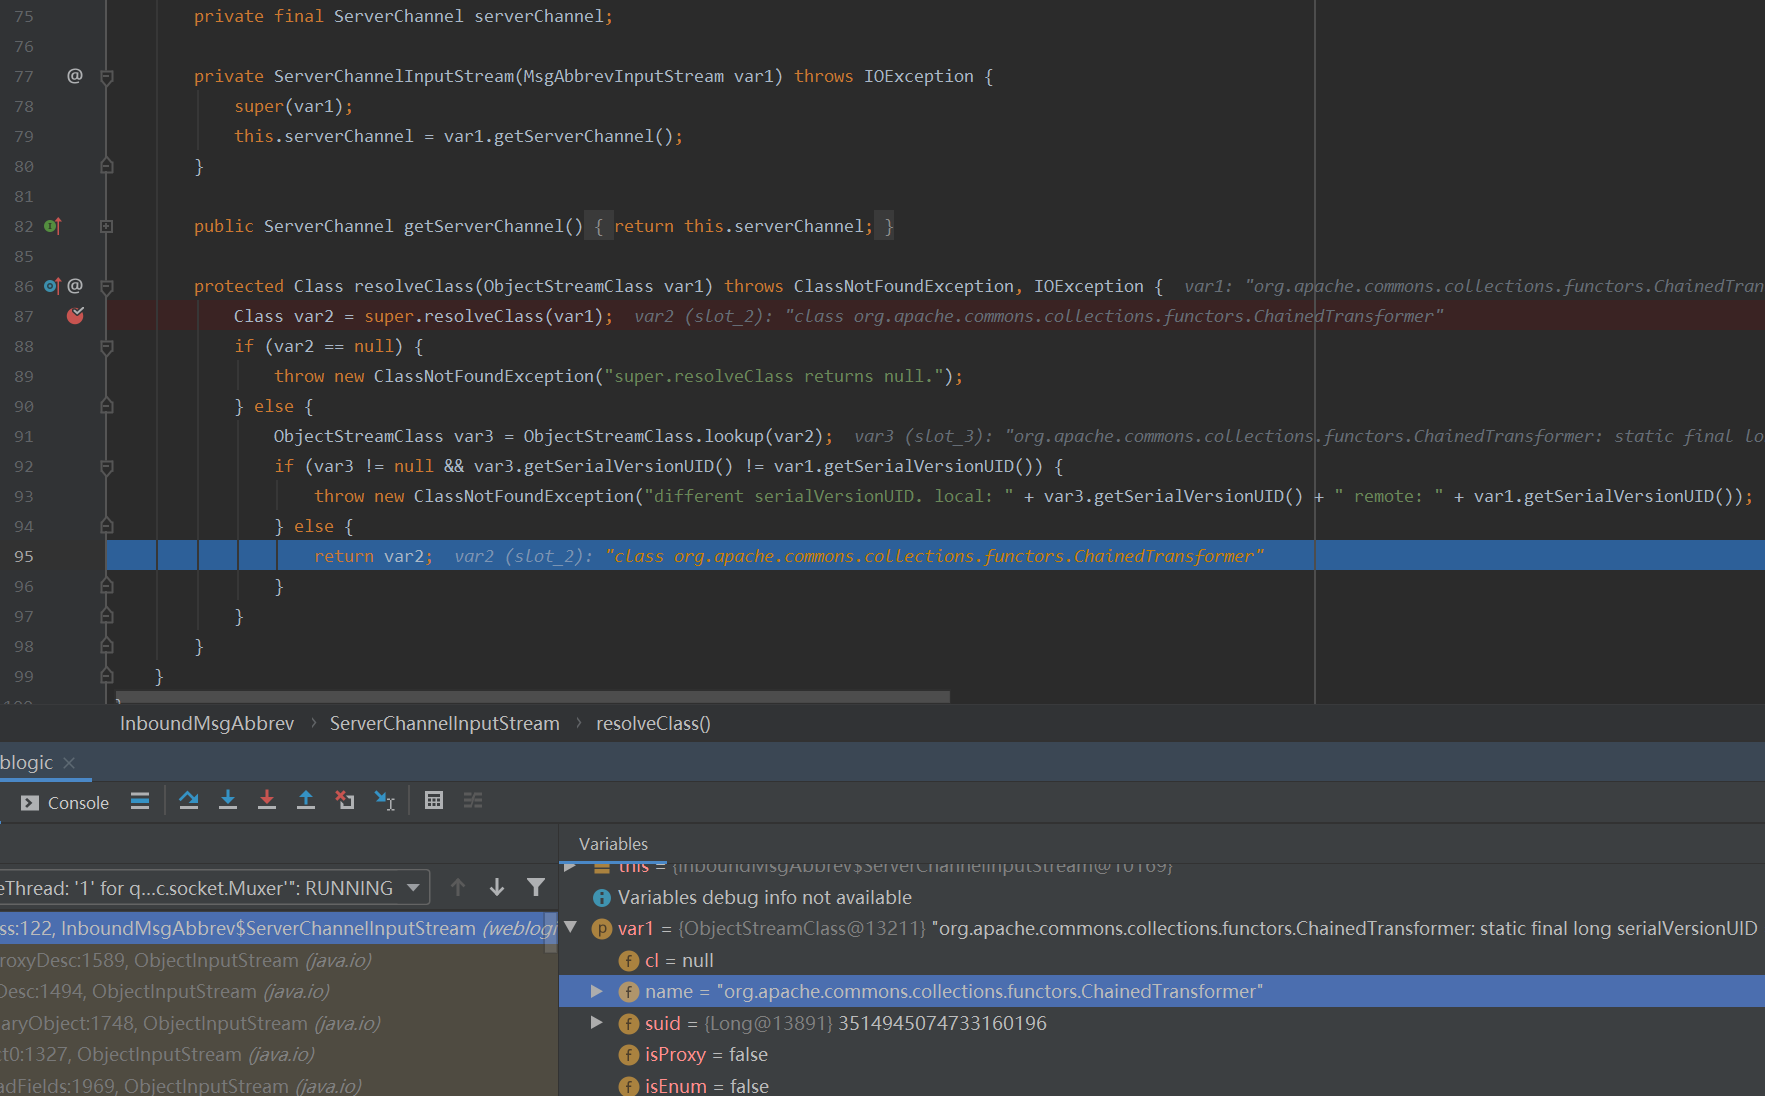
Task: Click line number 95 in gutter
Action: pos(24,556)
